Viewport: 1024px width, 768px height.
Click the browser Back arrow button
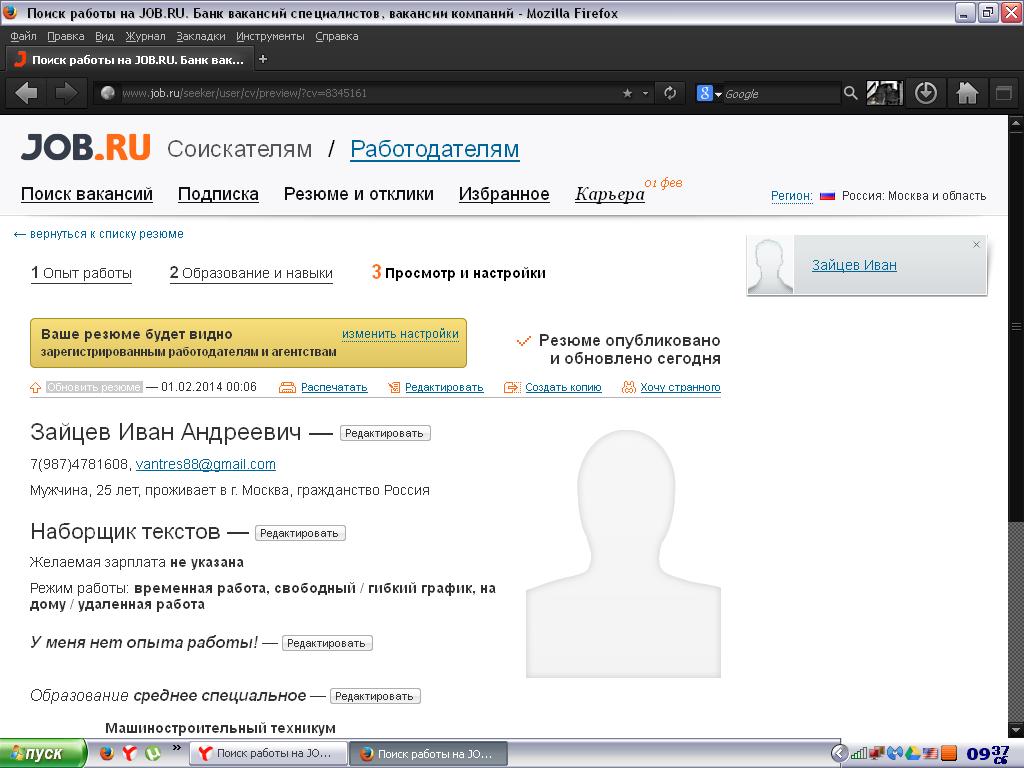tap(26, 93)
